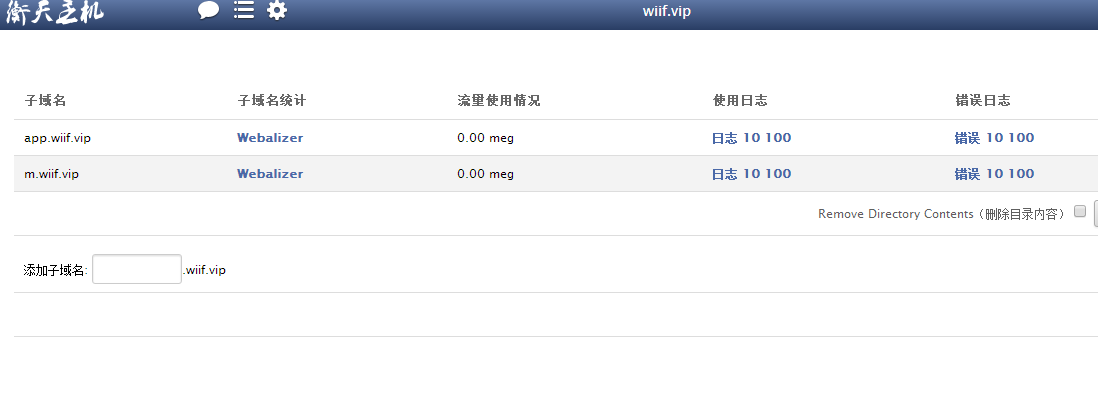Click the 子域名 column header
Screen dimensions: 1098x414
[x=46, y=101]
